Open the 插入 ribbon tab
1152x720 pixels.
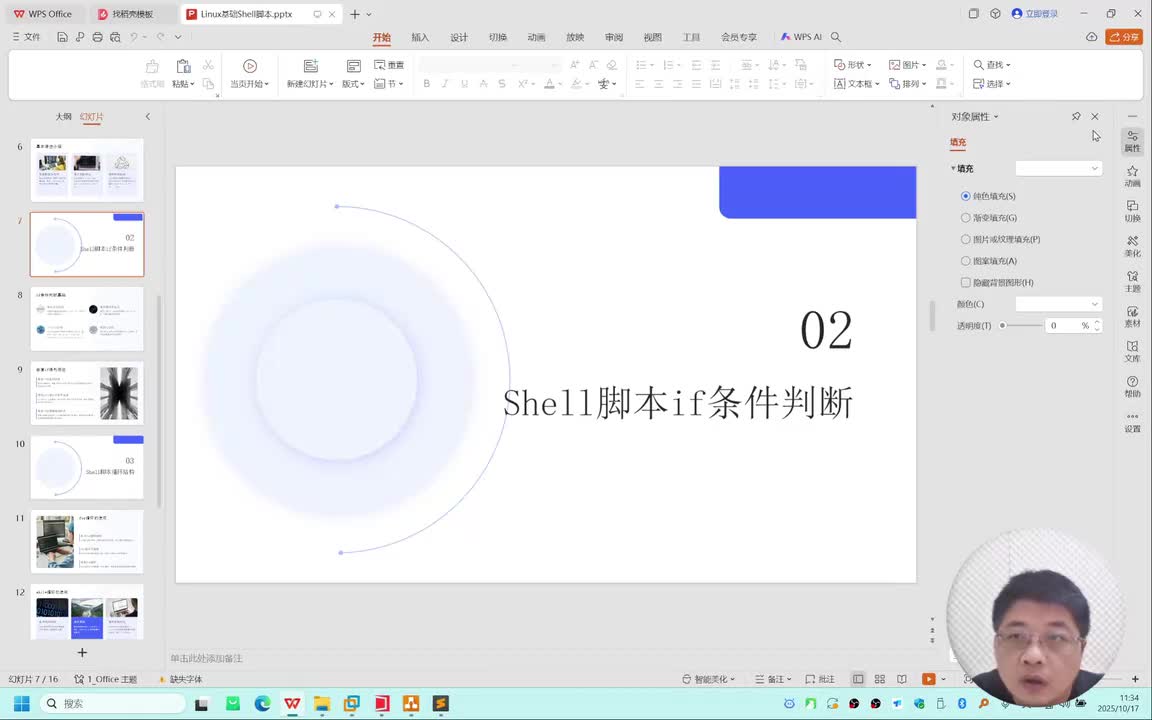coord(420,37)
